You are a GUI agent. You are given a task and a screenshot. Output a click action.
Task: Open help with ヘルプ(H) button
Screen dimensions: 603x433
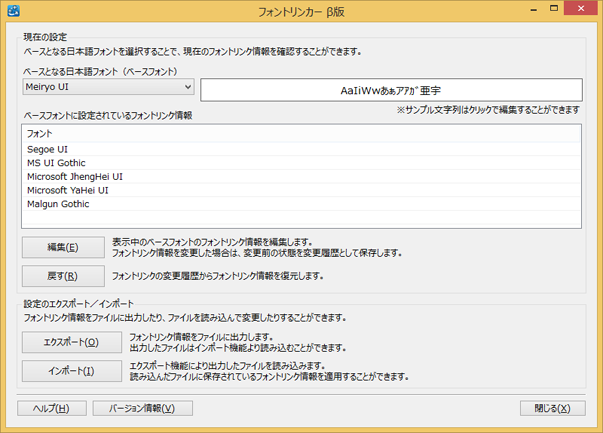51,408
